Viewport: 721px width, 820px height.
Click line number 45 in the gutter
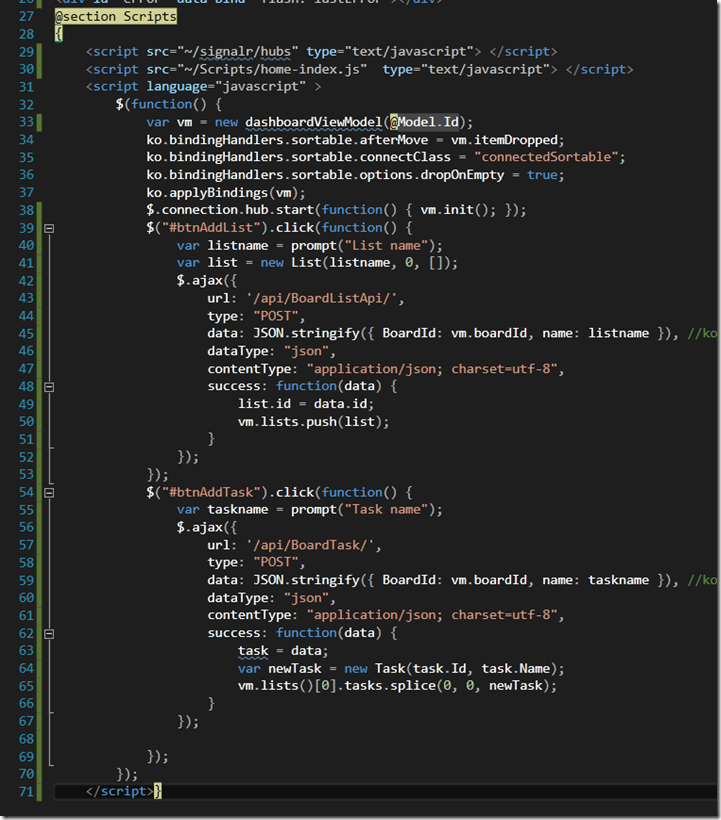[26, 334]
